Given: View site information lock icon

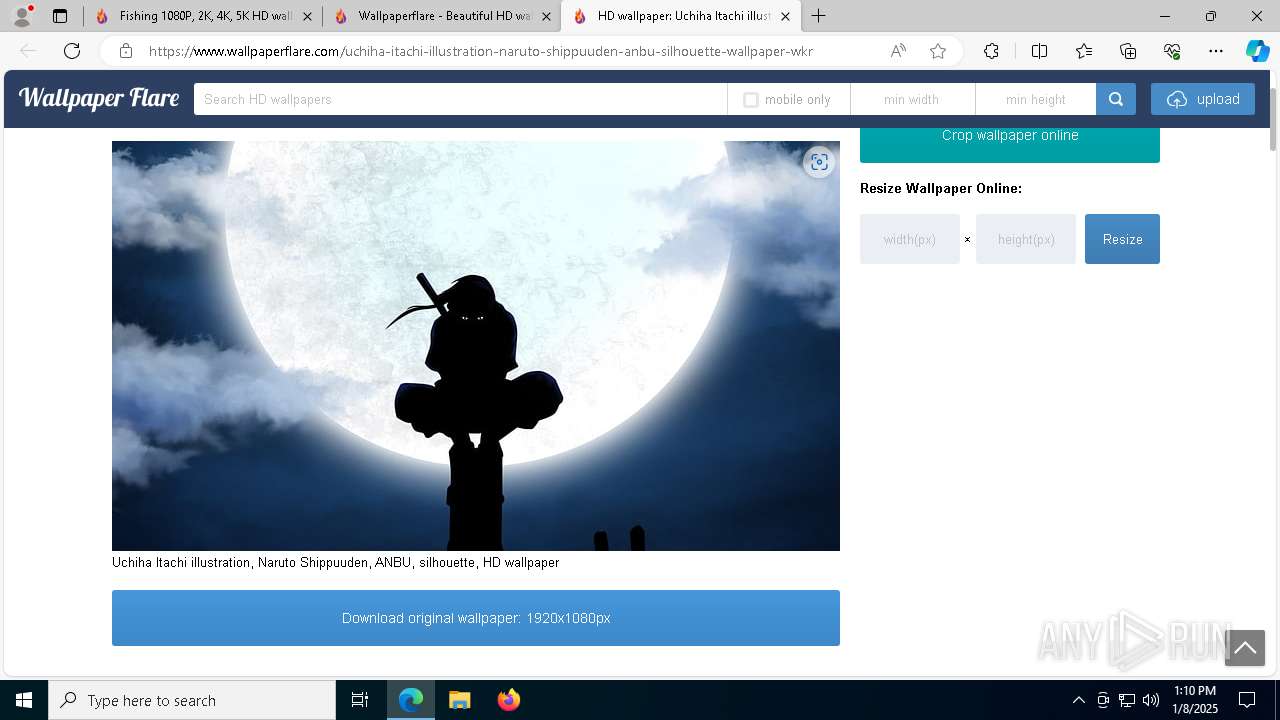Looking at the screenshot, I should (126, 51).
